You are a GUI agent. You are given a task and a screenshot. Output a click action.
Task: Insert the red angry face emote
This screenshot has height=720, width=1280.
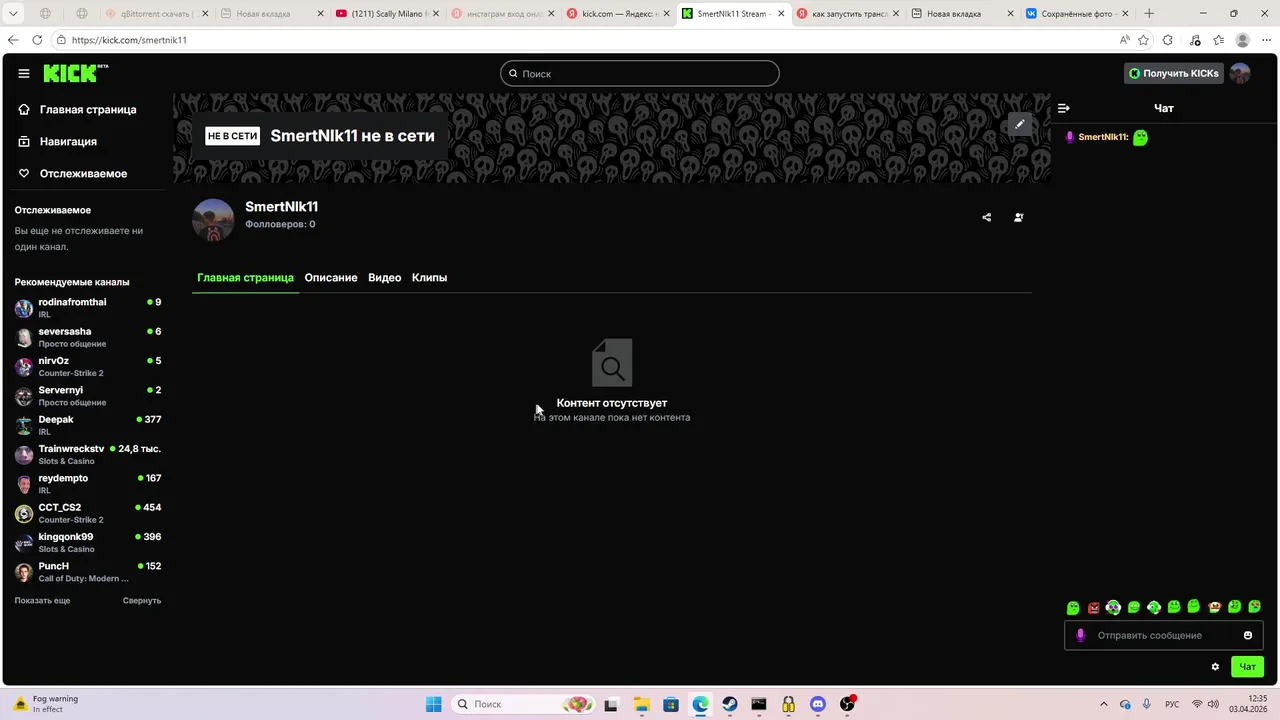(x=1094, y=607)
